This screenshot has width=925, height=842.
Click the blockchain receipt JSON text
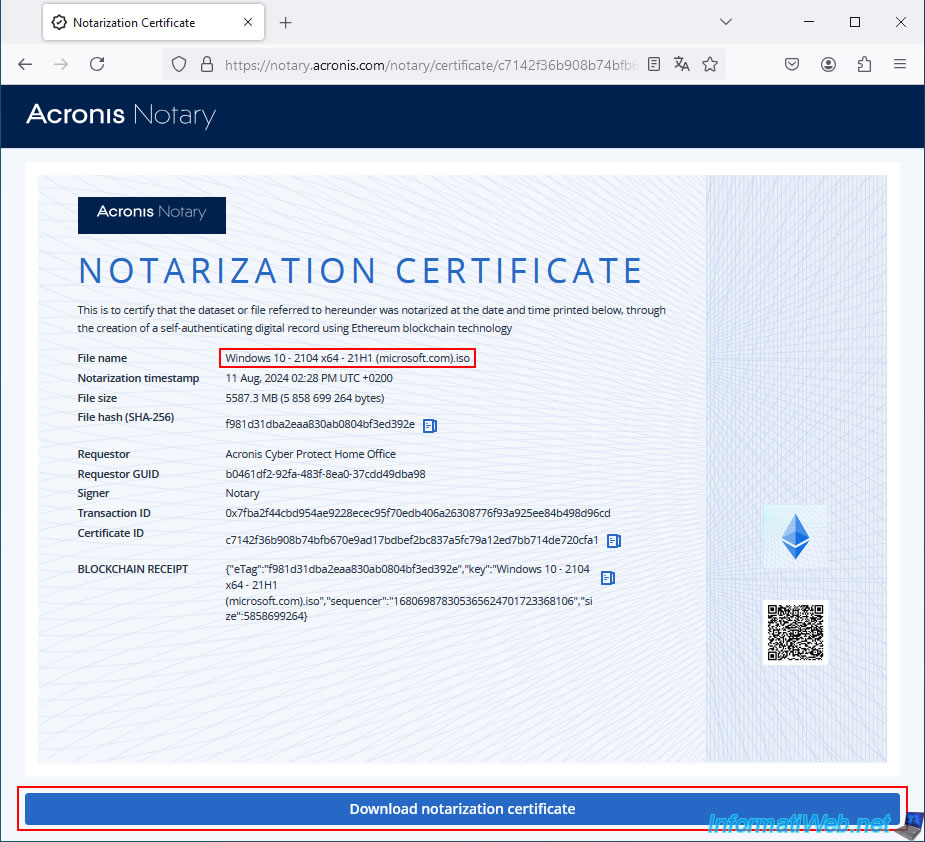tap(409, 593)
